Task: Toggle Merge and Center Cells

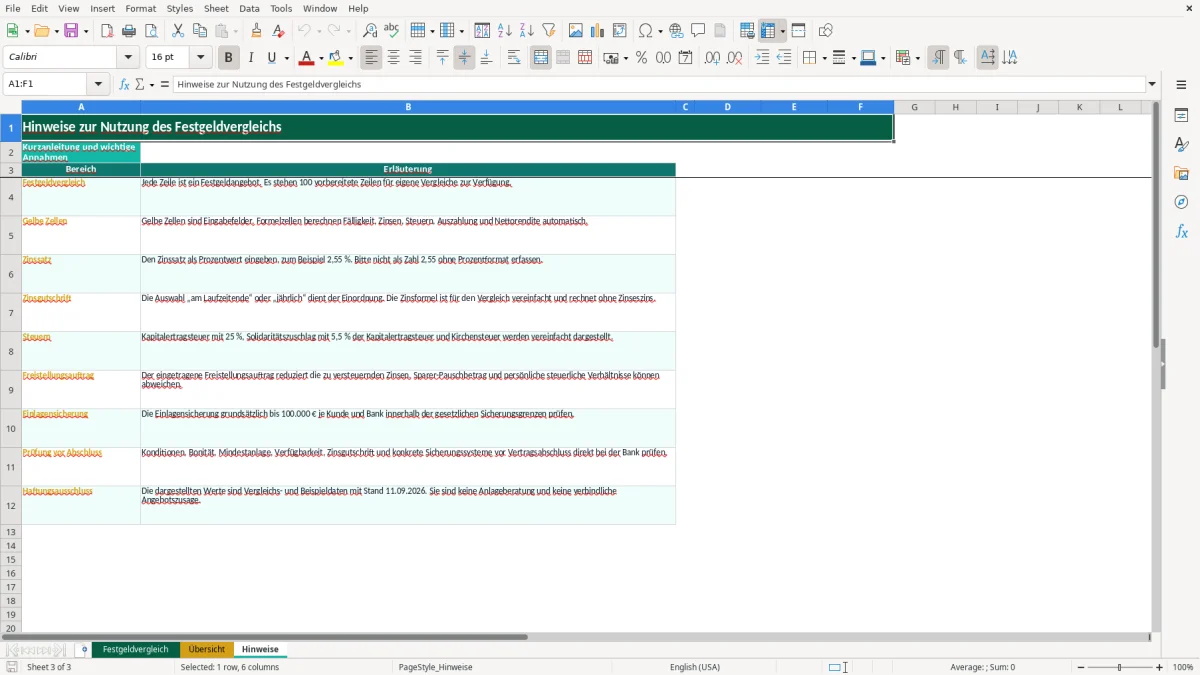Action: [x=541, y=58]
